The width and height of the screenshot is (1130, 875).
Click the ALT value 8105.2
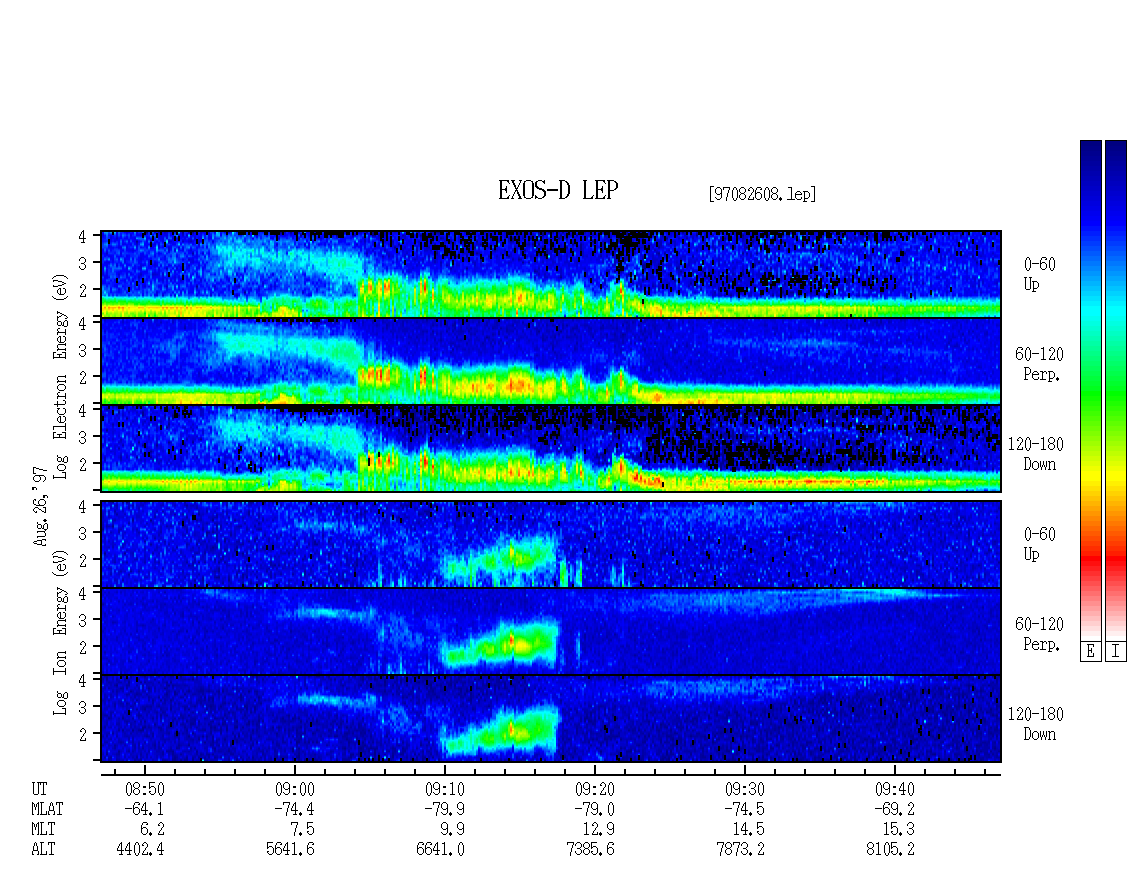pyautogui.click(x=890, y=850)
